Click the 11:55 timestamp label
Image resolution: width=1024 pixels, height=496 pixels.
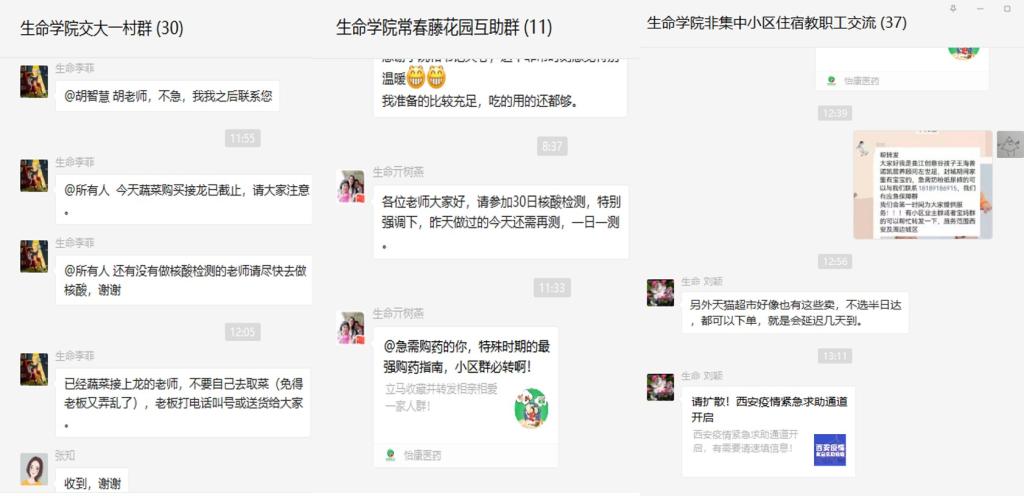click(243, 138)
